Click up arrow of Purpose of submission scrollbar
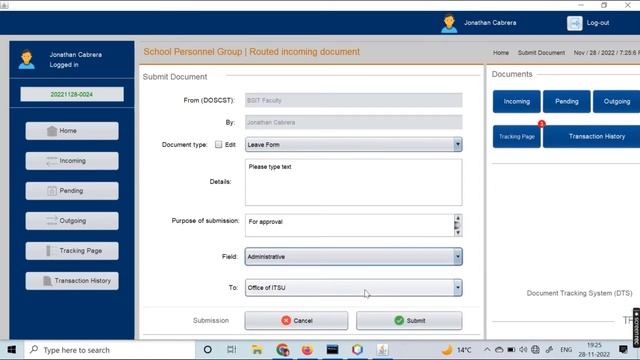 point(458,218)
